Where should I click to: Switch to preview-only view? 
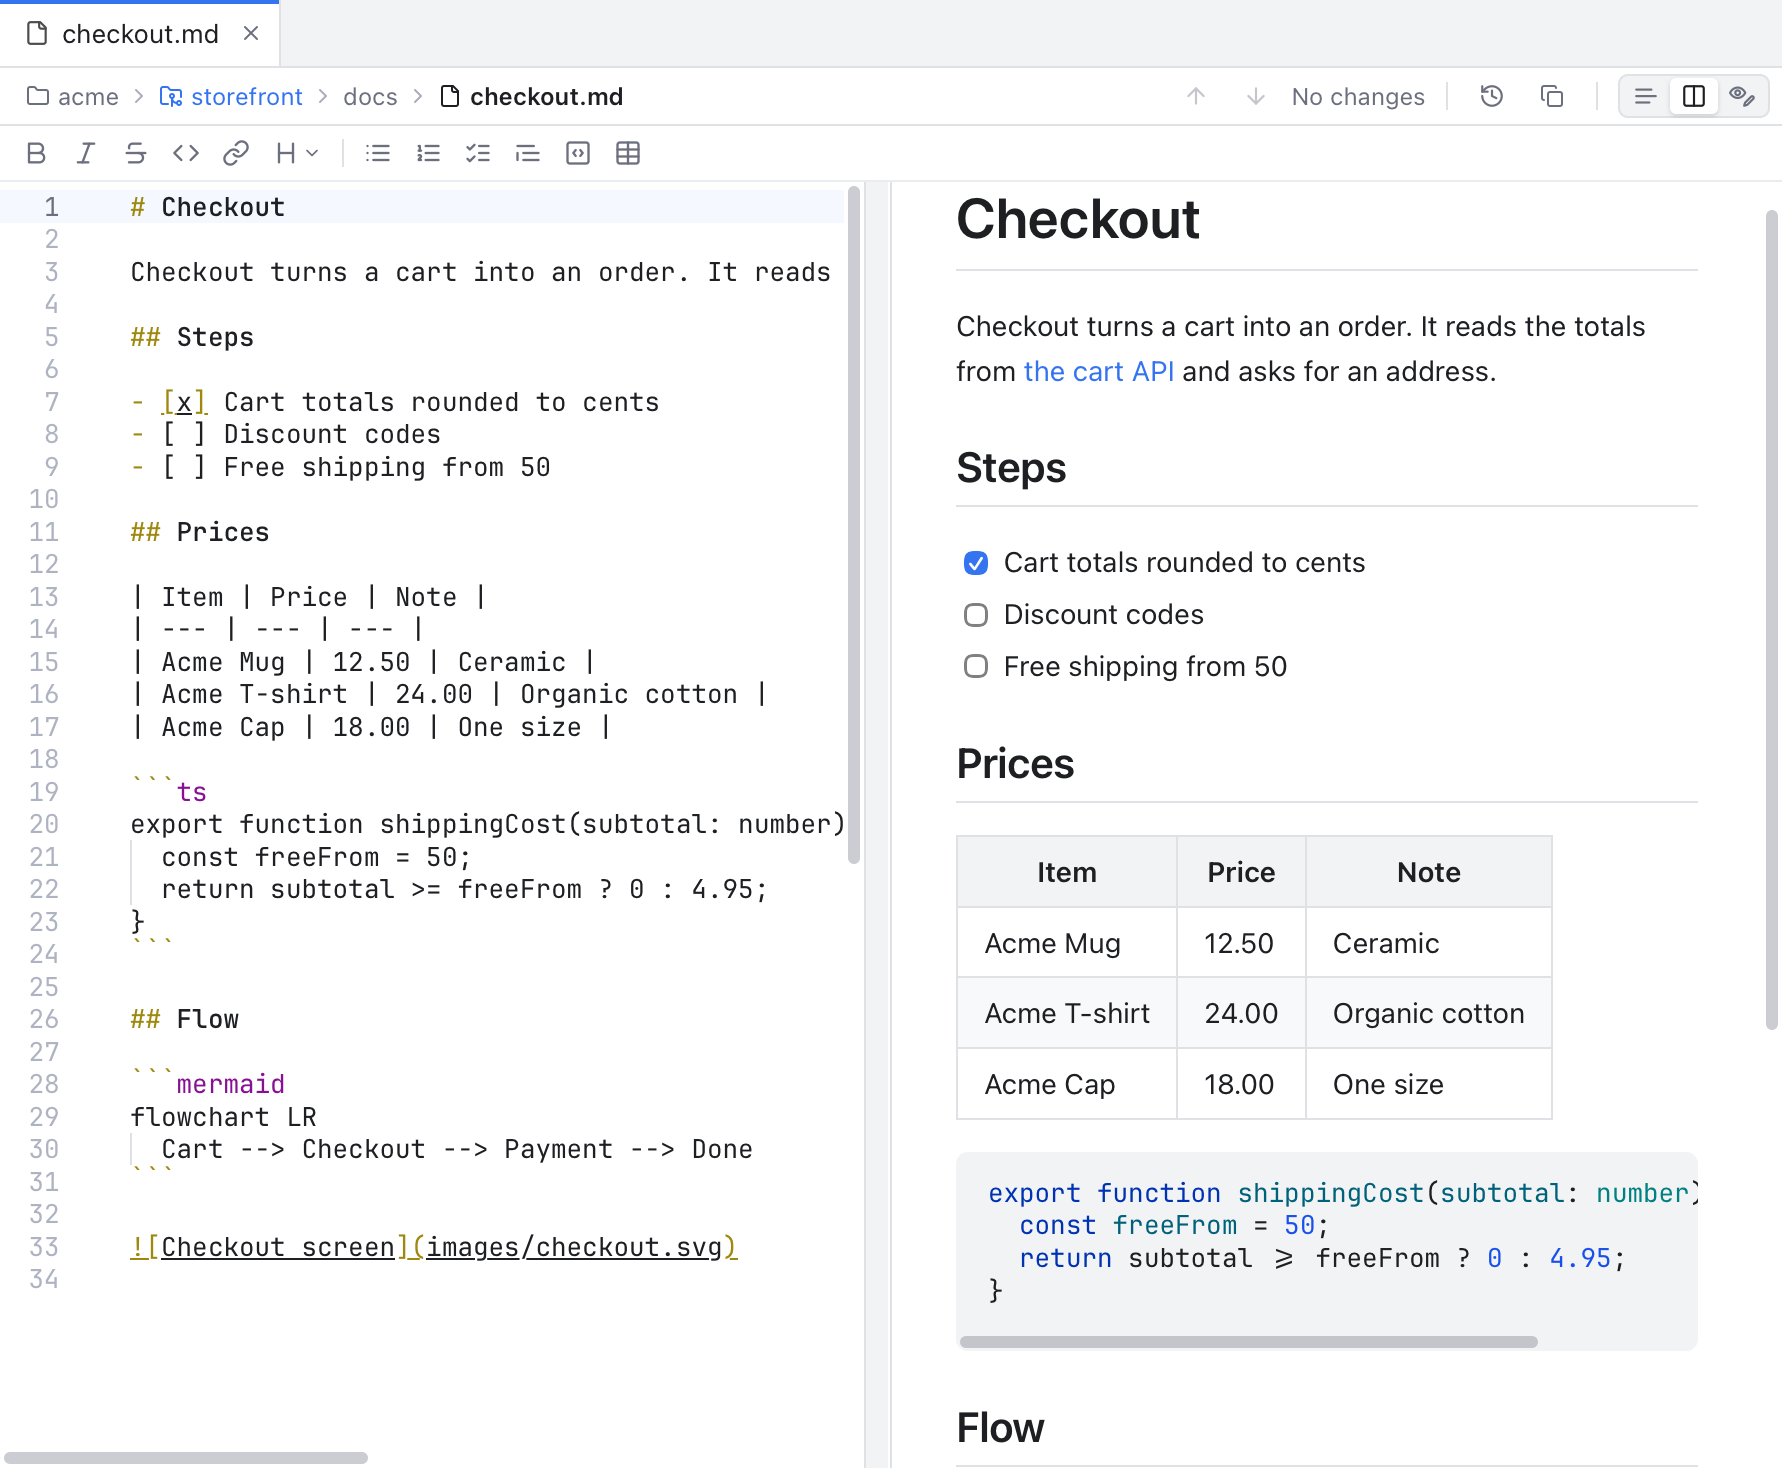point(1742,96)
